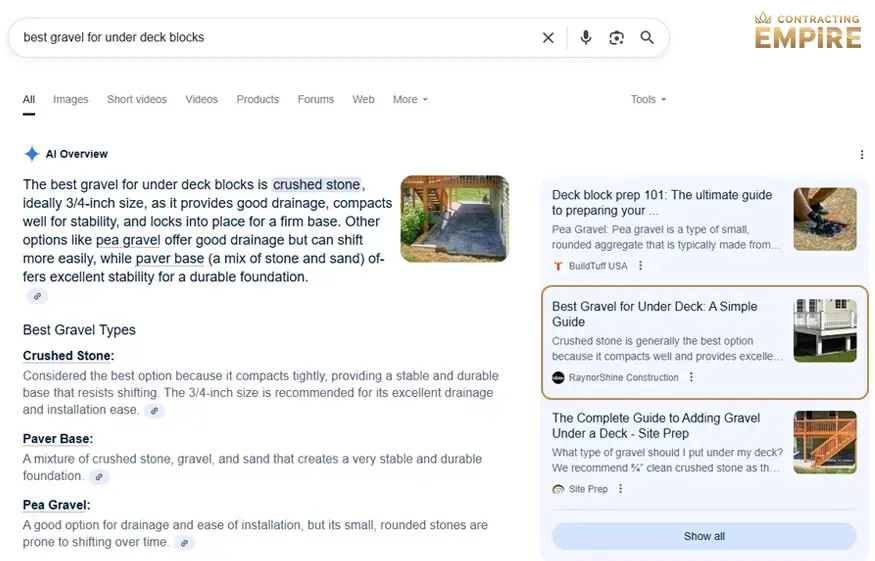This screenshot has height=561, width=875.
Task: Open Best Gravel for Under Deck guide
Action: tap(655, 314)
